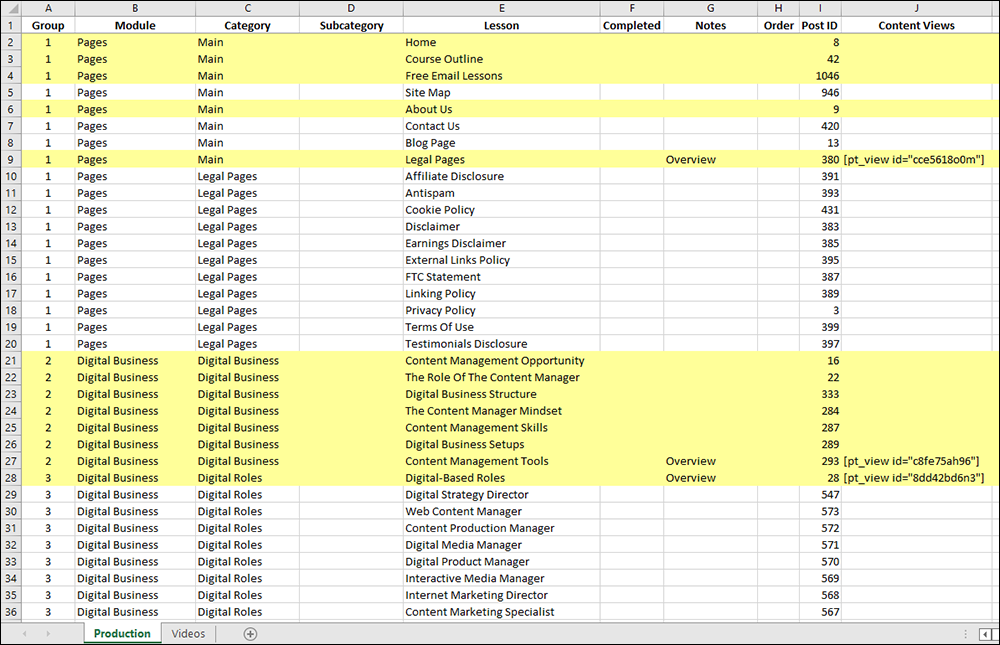The image size is (1000, 645).
Task: Click the "Content Views" header cell
Action: pos(916,26)
